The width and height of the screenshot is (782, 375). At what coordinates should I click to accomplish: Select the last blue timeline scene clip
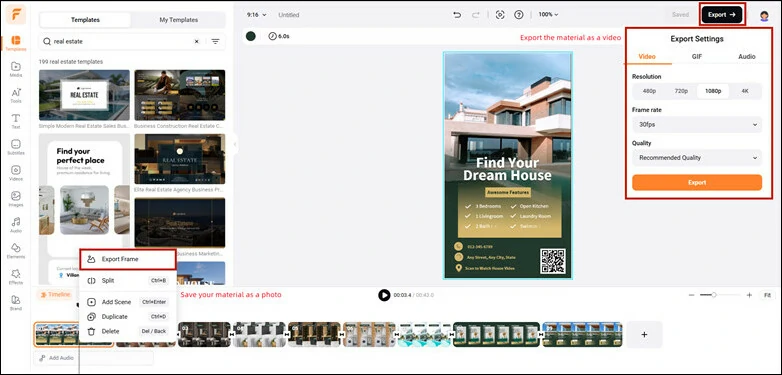(583, 335)
